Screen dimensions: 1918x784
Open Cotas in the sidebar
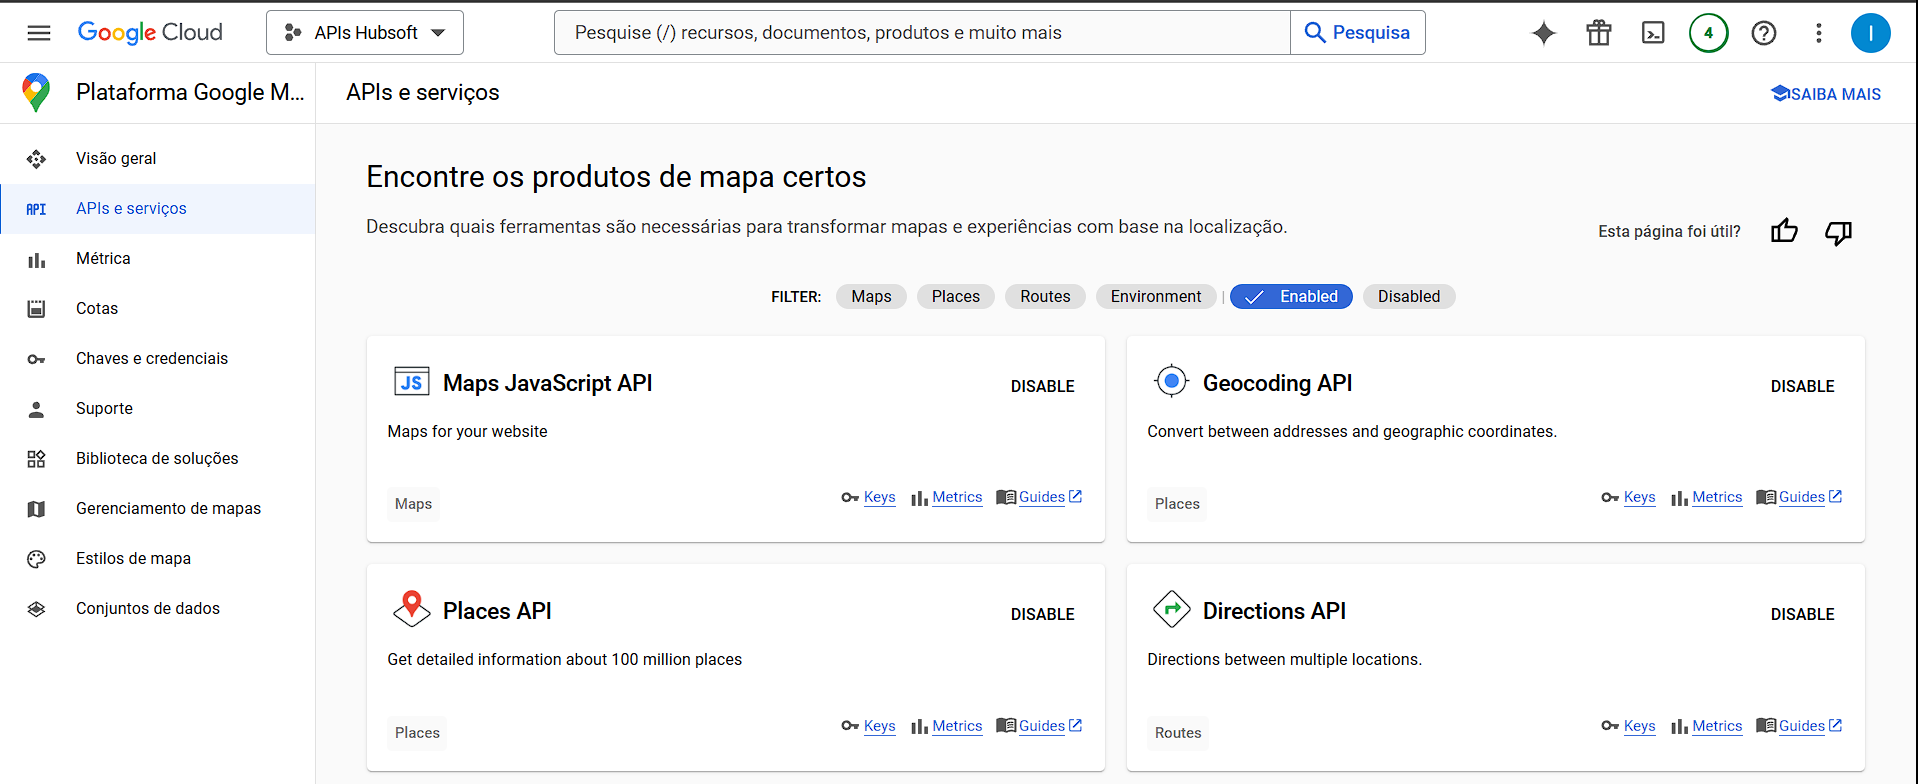158,308
